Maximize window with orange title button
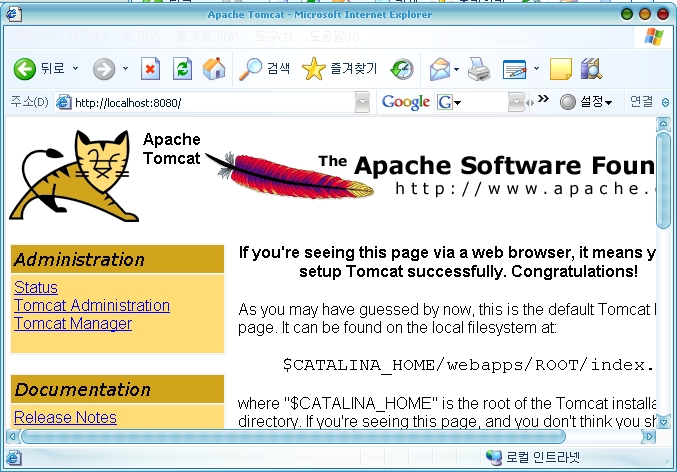 645,14
